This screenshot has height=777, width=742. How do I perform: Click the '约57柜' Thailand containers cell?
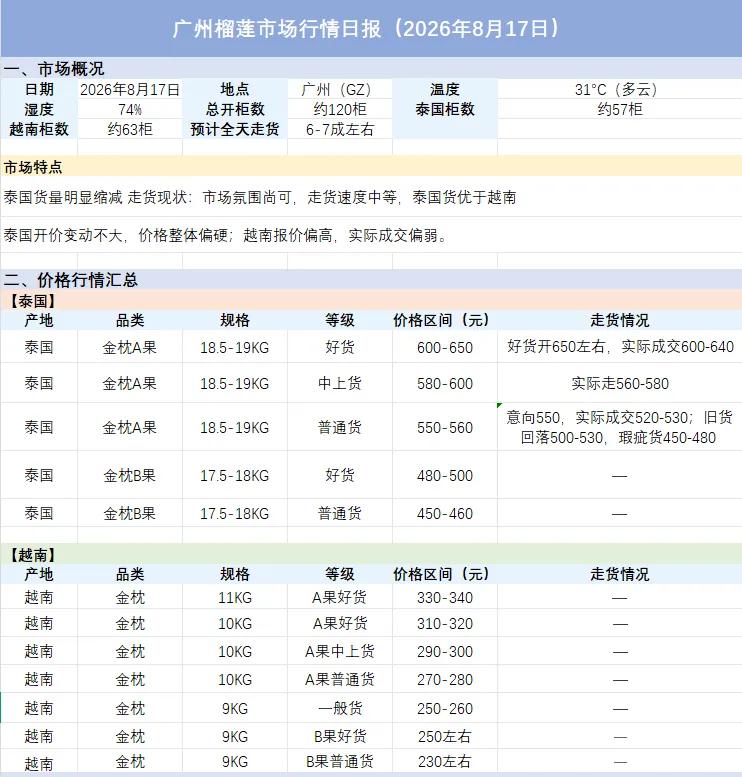pos(620,110)
